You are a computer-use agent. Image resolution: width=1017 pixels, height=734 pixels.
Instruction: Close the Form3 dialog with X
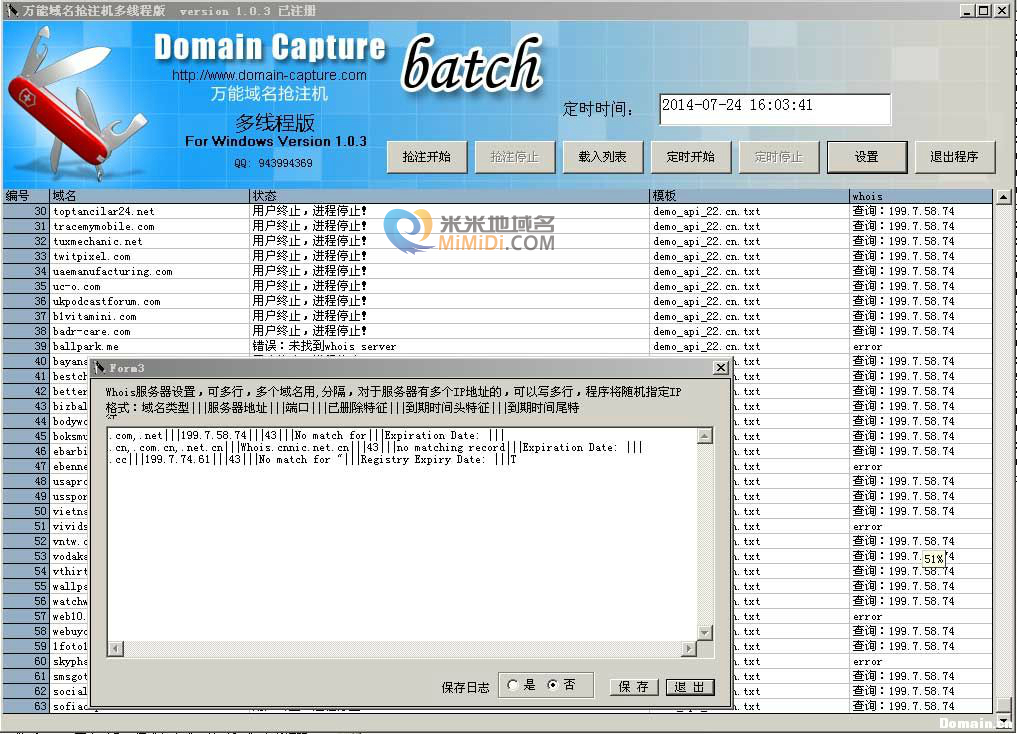[721, 368]
